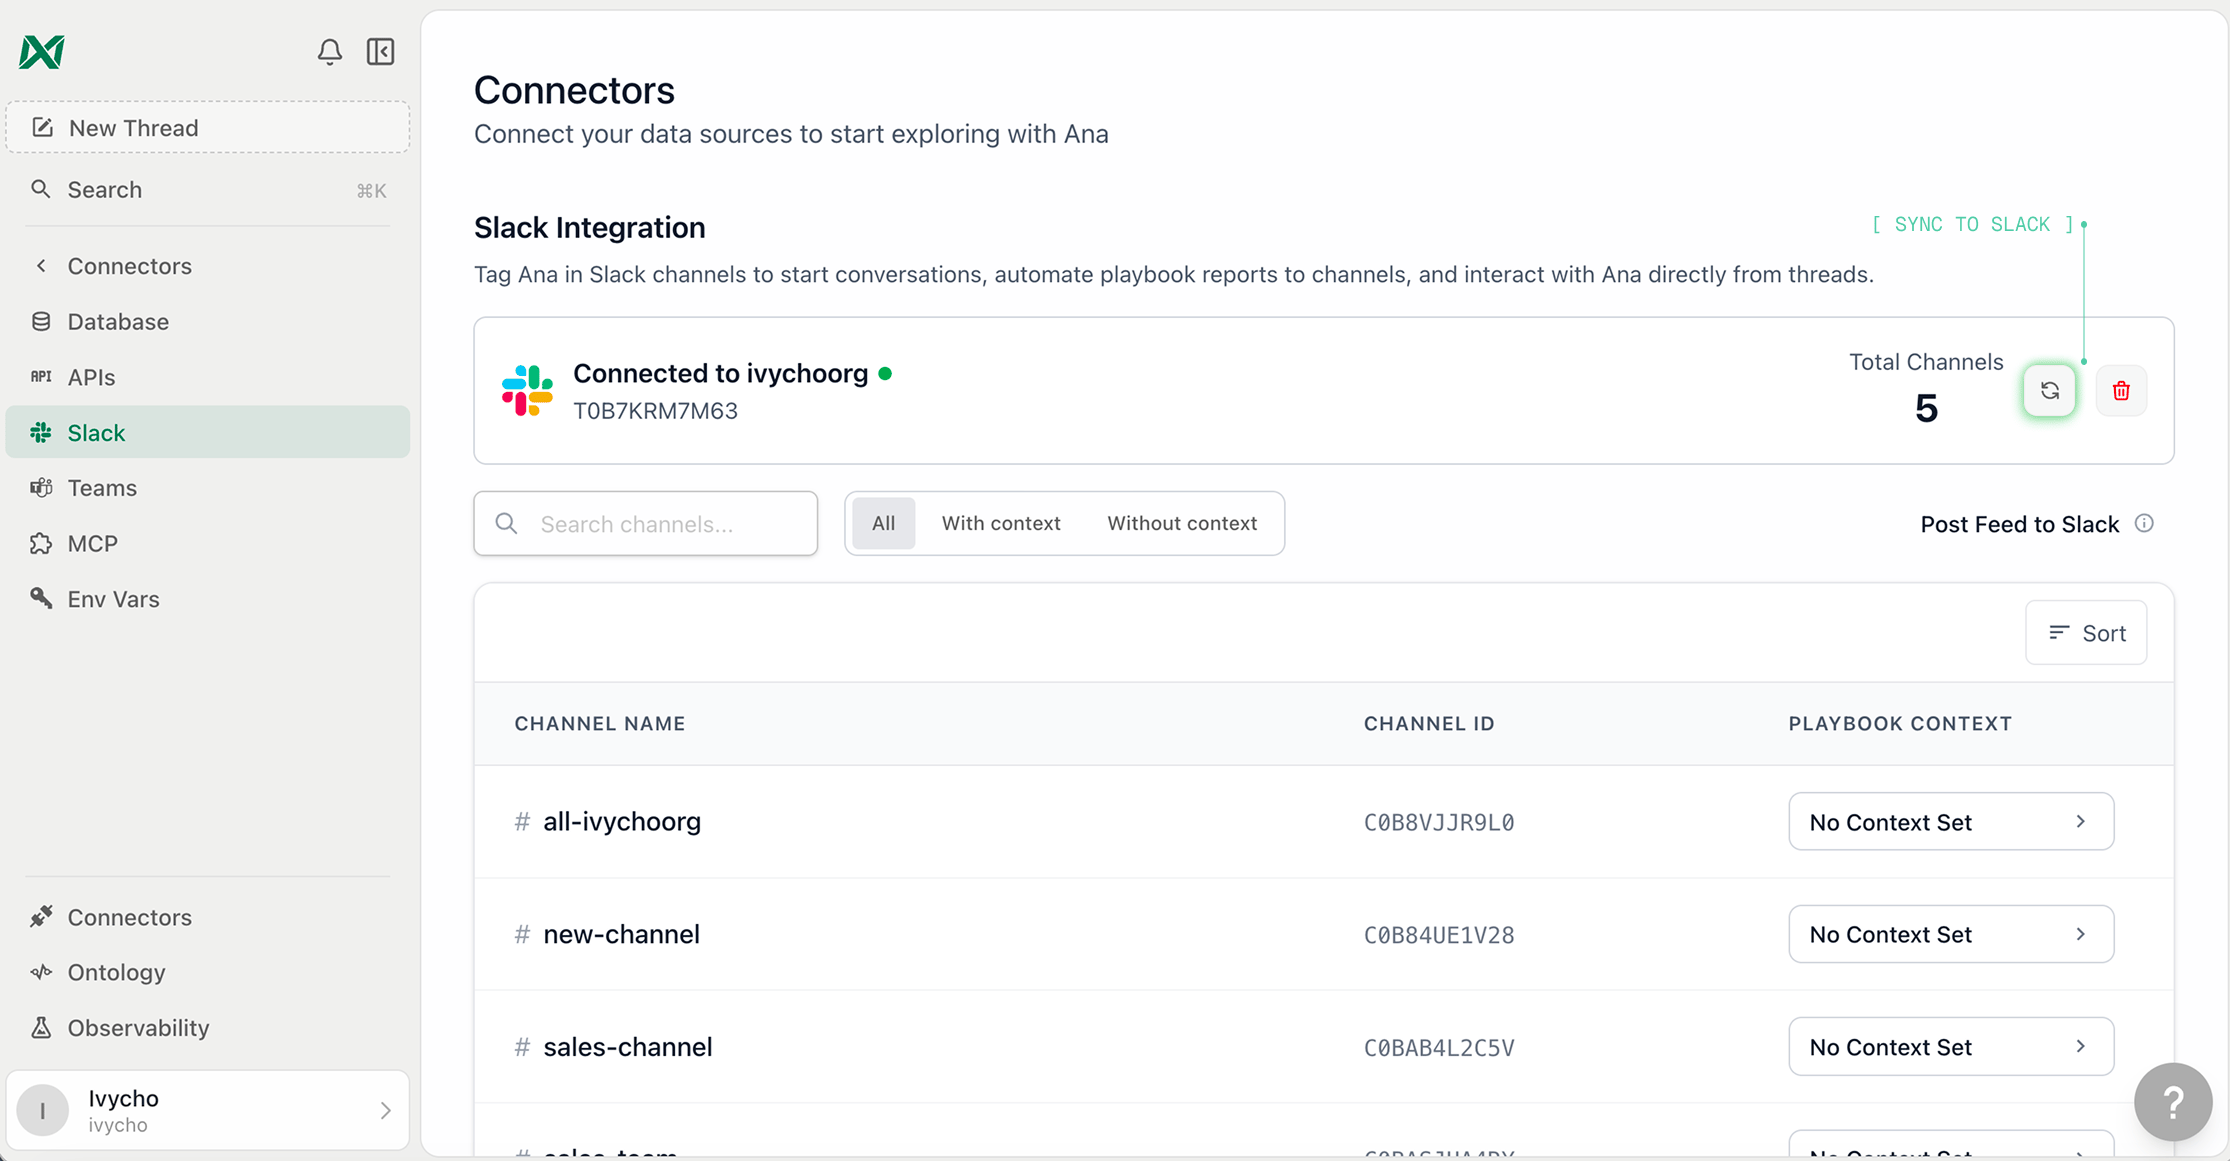
Task: Select the Without context filter
Action: coord(1182,523)
